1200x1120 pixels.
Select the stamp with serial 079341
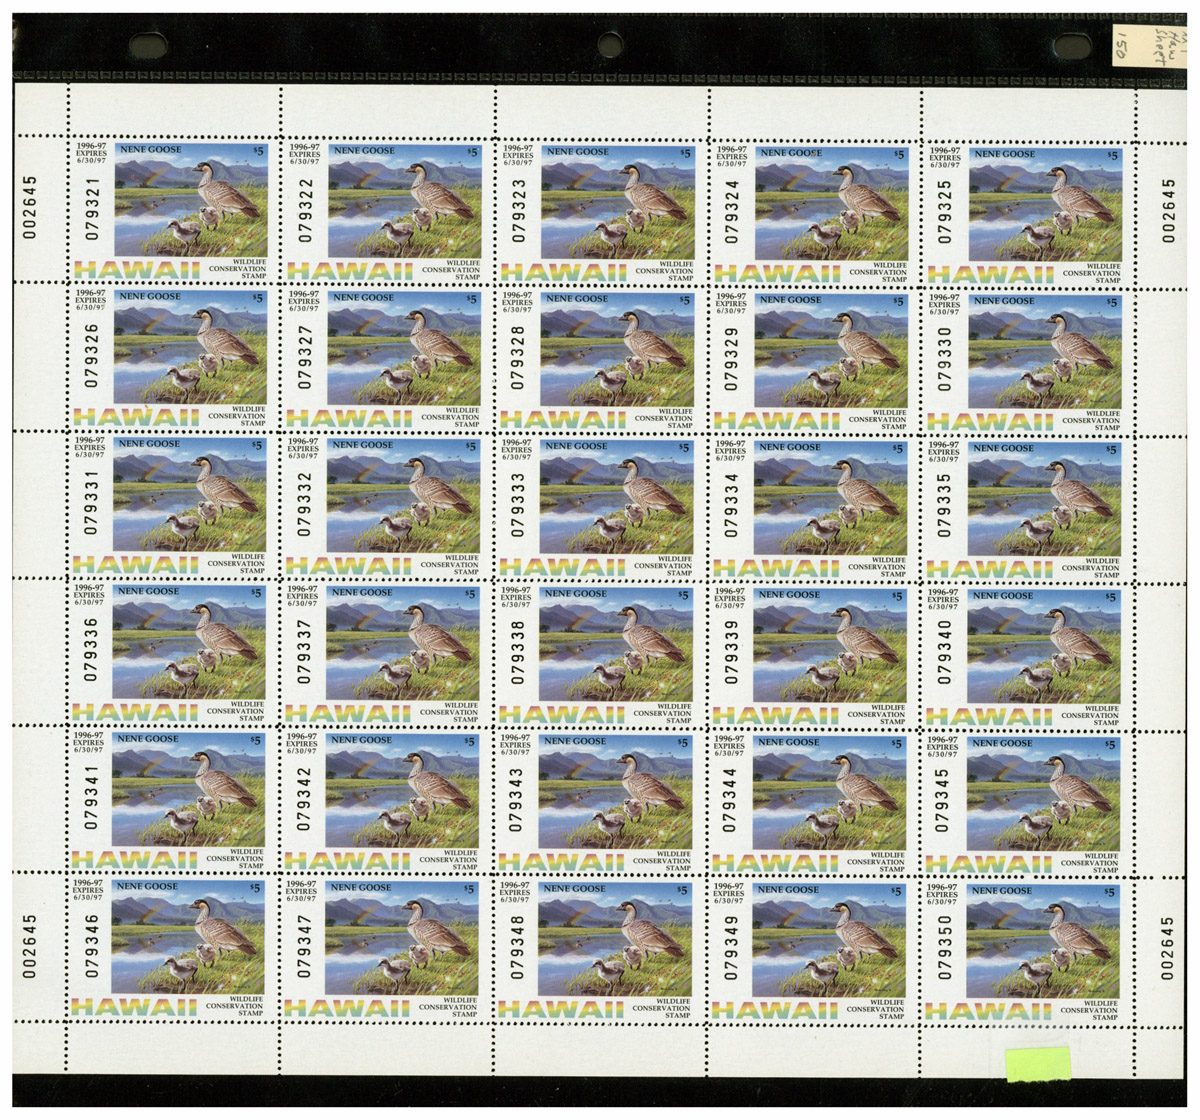coord(171,800)
